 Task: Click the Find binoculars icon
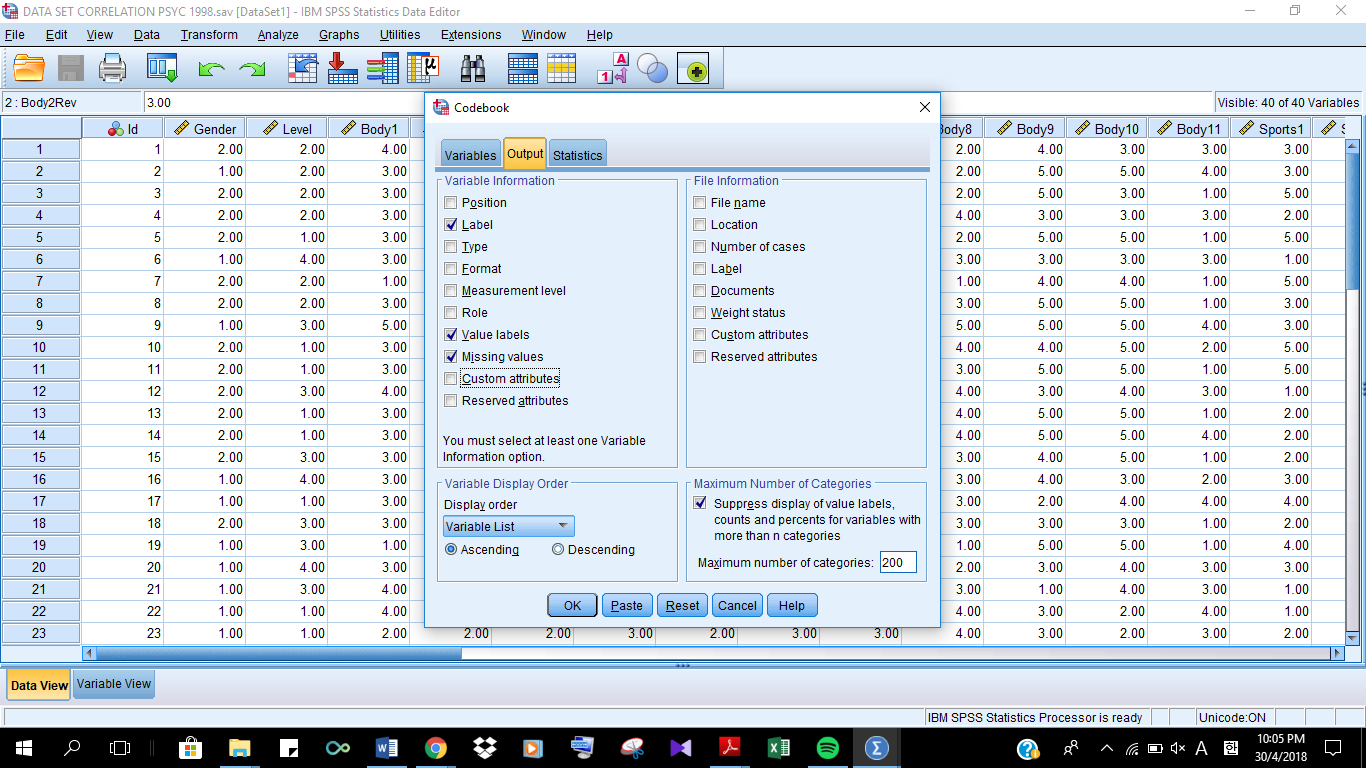pos(473,68)
